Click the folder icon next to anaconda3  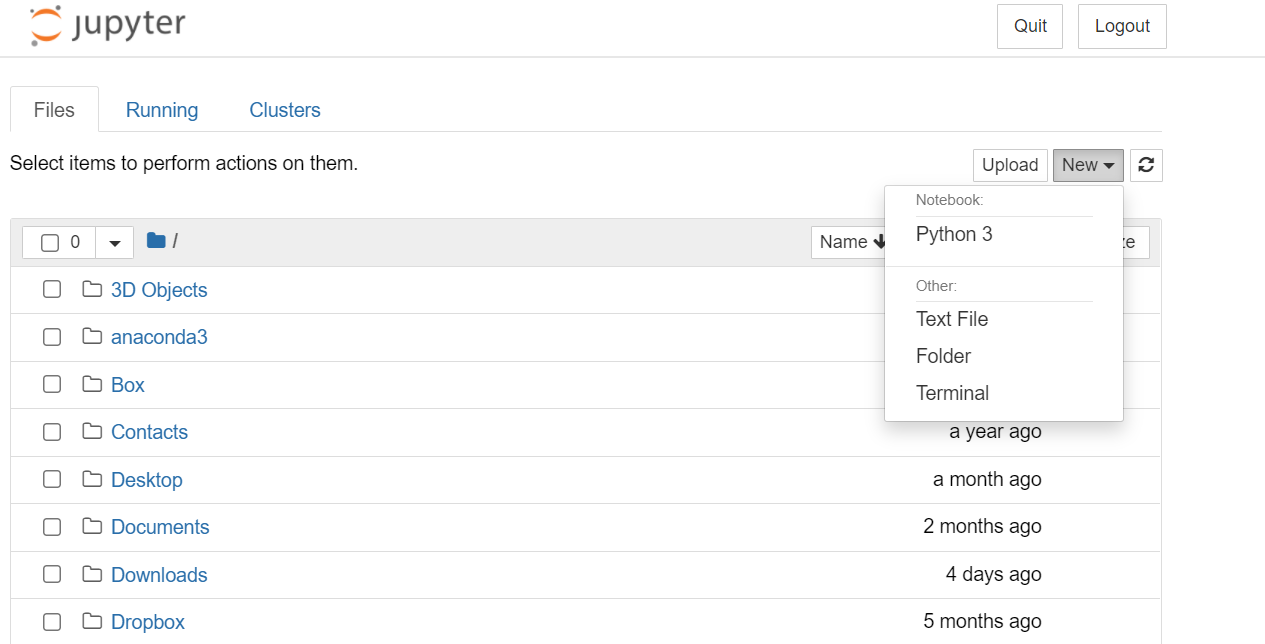pyautogui.click(x=94, y=337)
